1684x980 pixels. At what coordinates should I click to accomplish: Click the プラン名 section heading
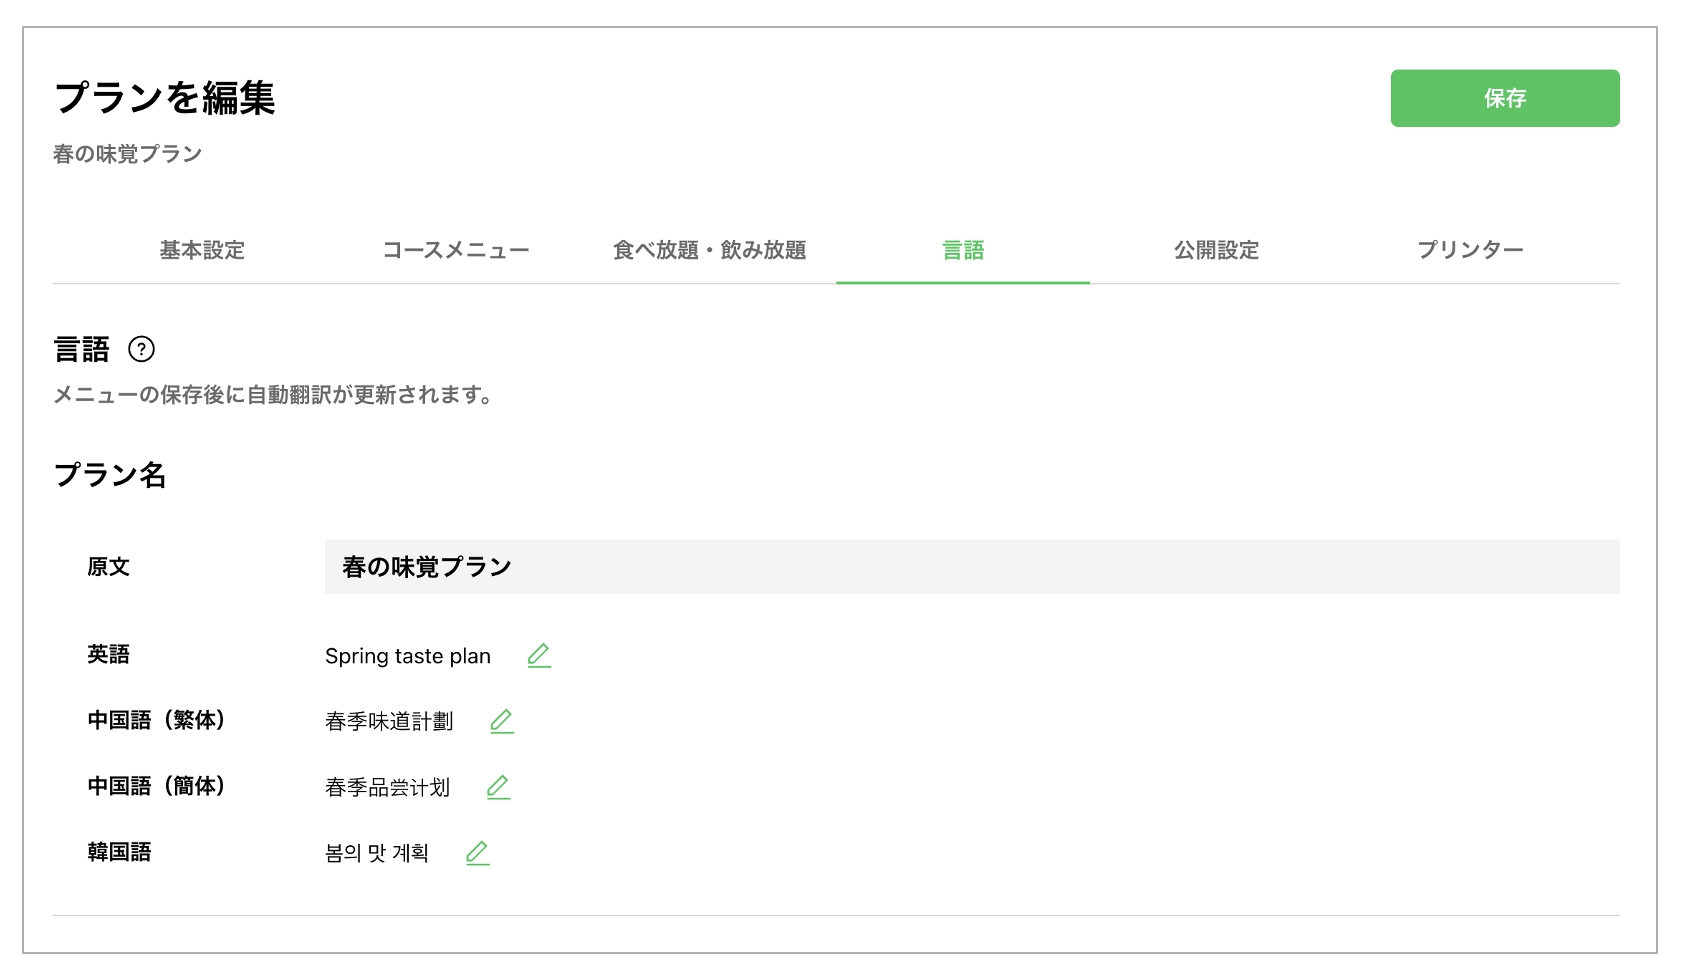(112, 474)
